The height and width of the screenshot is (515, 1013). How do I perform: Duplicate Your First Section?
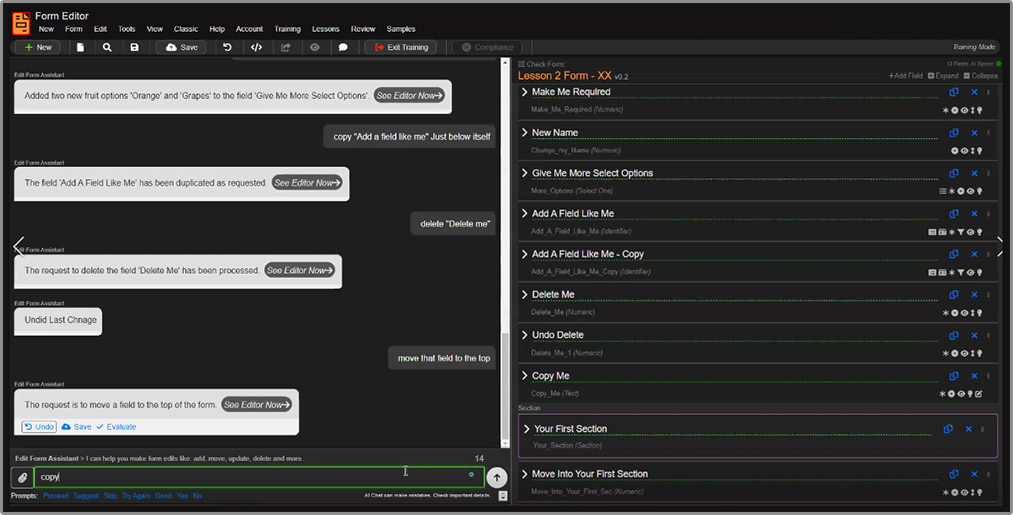click(948, 429)
